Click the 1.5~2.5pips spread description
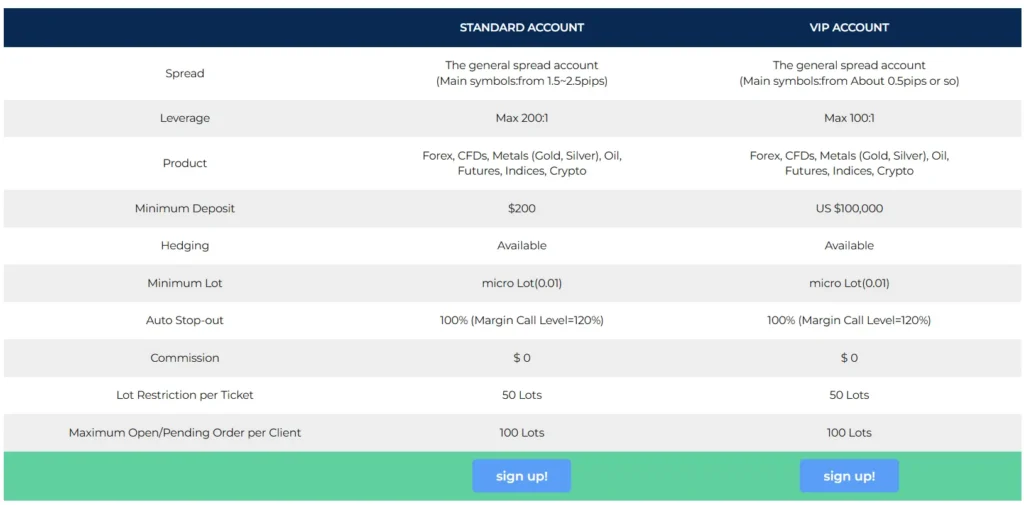This screenshot has height=505, width=1024. tap(521, 81)
